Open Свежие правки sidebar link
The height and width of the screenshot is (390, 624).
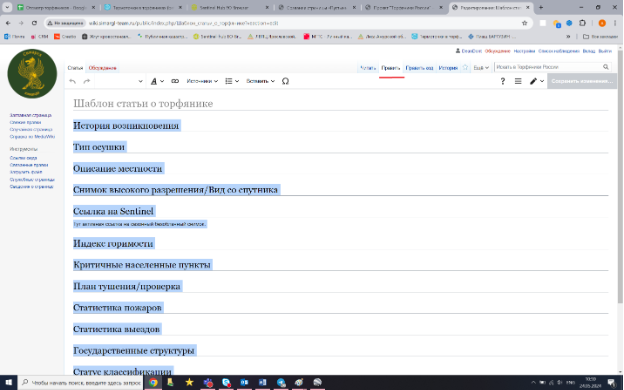click(x=25, y=122)
